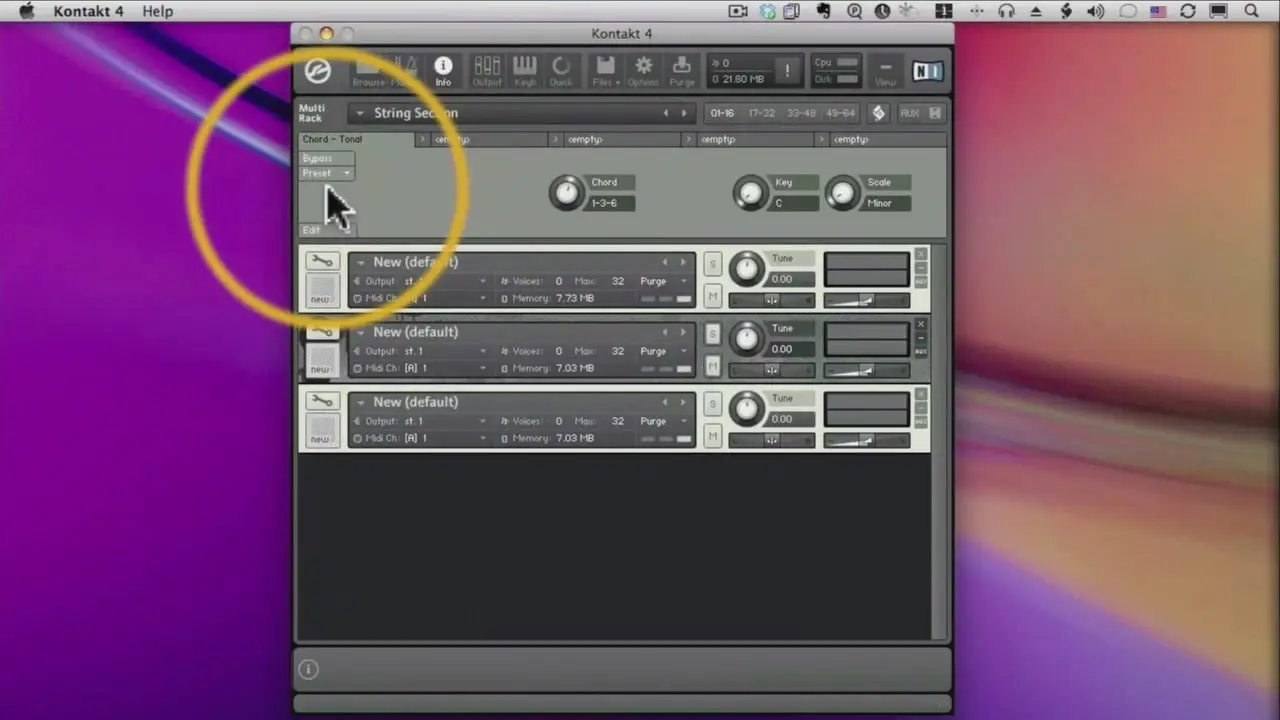The height and width of the screenshot is (720, 1280).
Task: Open the Kontakt 4 application menu
Action: (89, 11)
